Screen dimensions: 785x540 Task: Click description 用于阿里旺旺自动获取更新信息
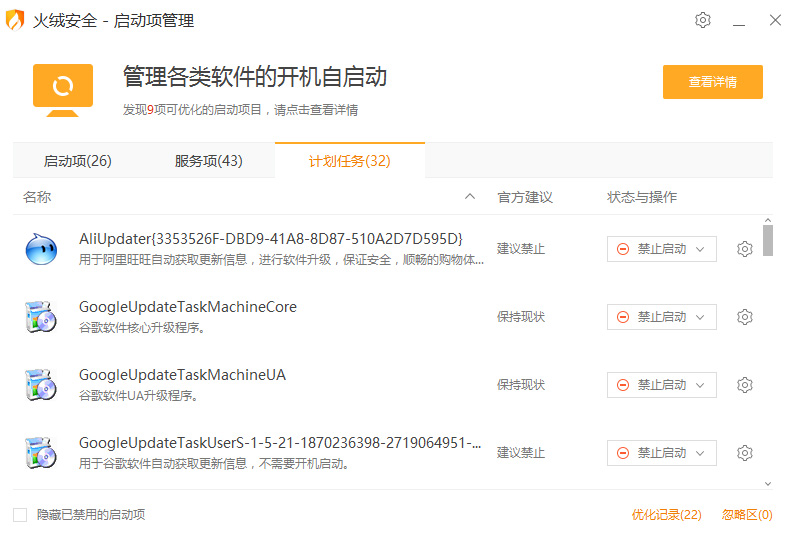click(x=281, y=260)
